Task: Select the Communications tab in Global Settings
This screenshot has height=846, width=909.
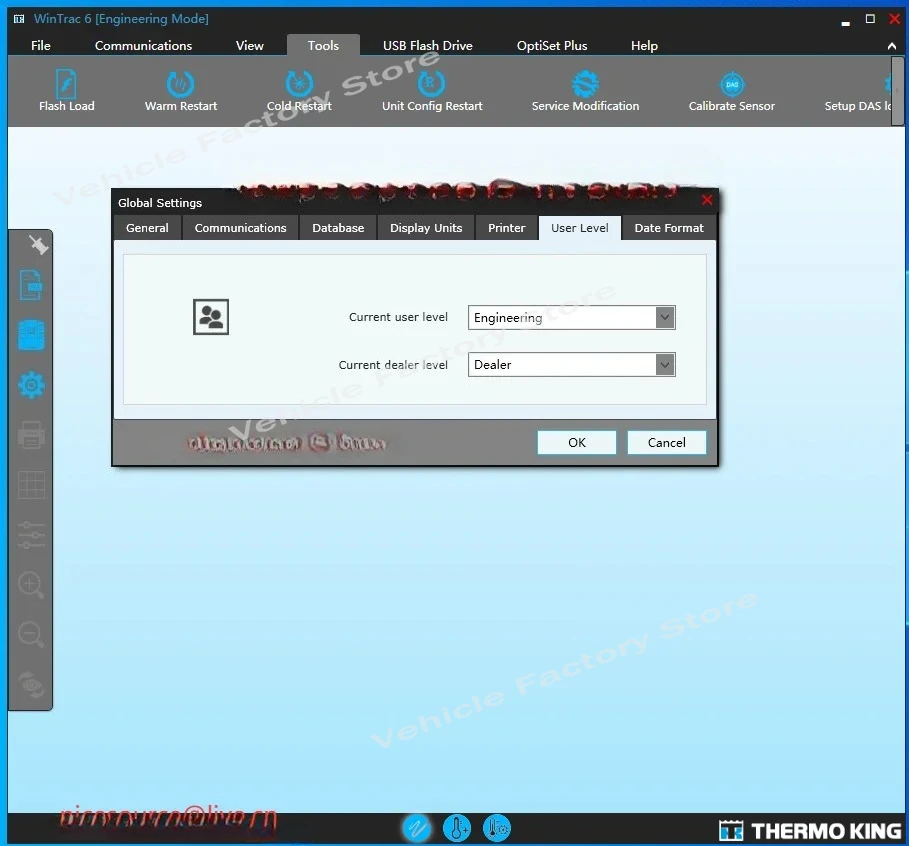Action: (x=241, y=228)
